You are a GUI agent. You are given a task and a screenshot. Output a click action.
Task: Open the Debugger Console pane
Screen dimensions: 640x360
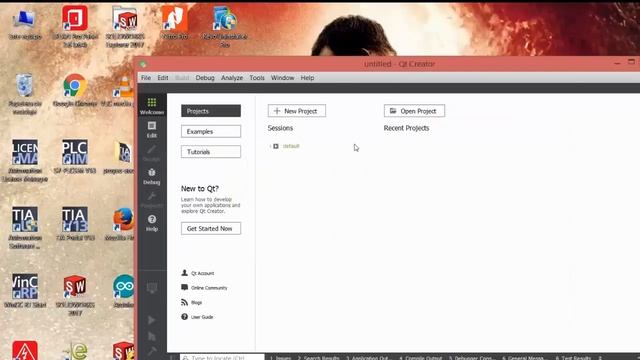click(472, 358)
